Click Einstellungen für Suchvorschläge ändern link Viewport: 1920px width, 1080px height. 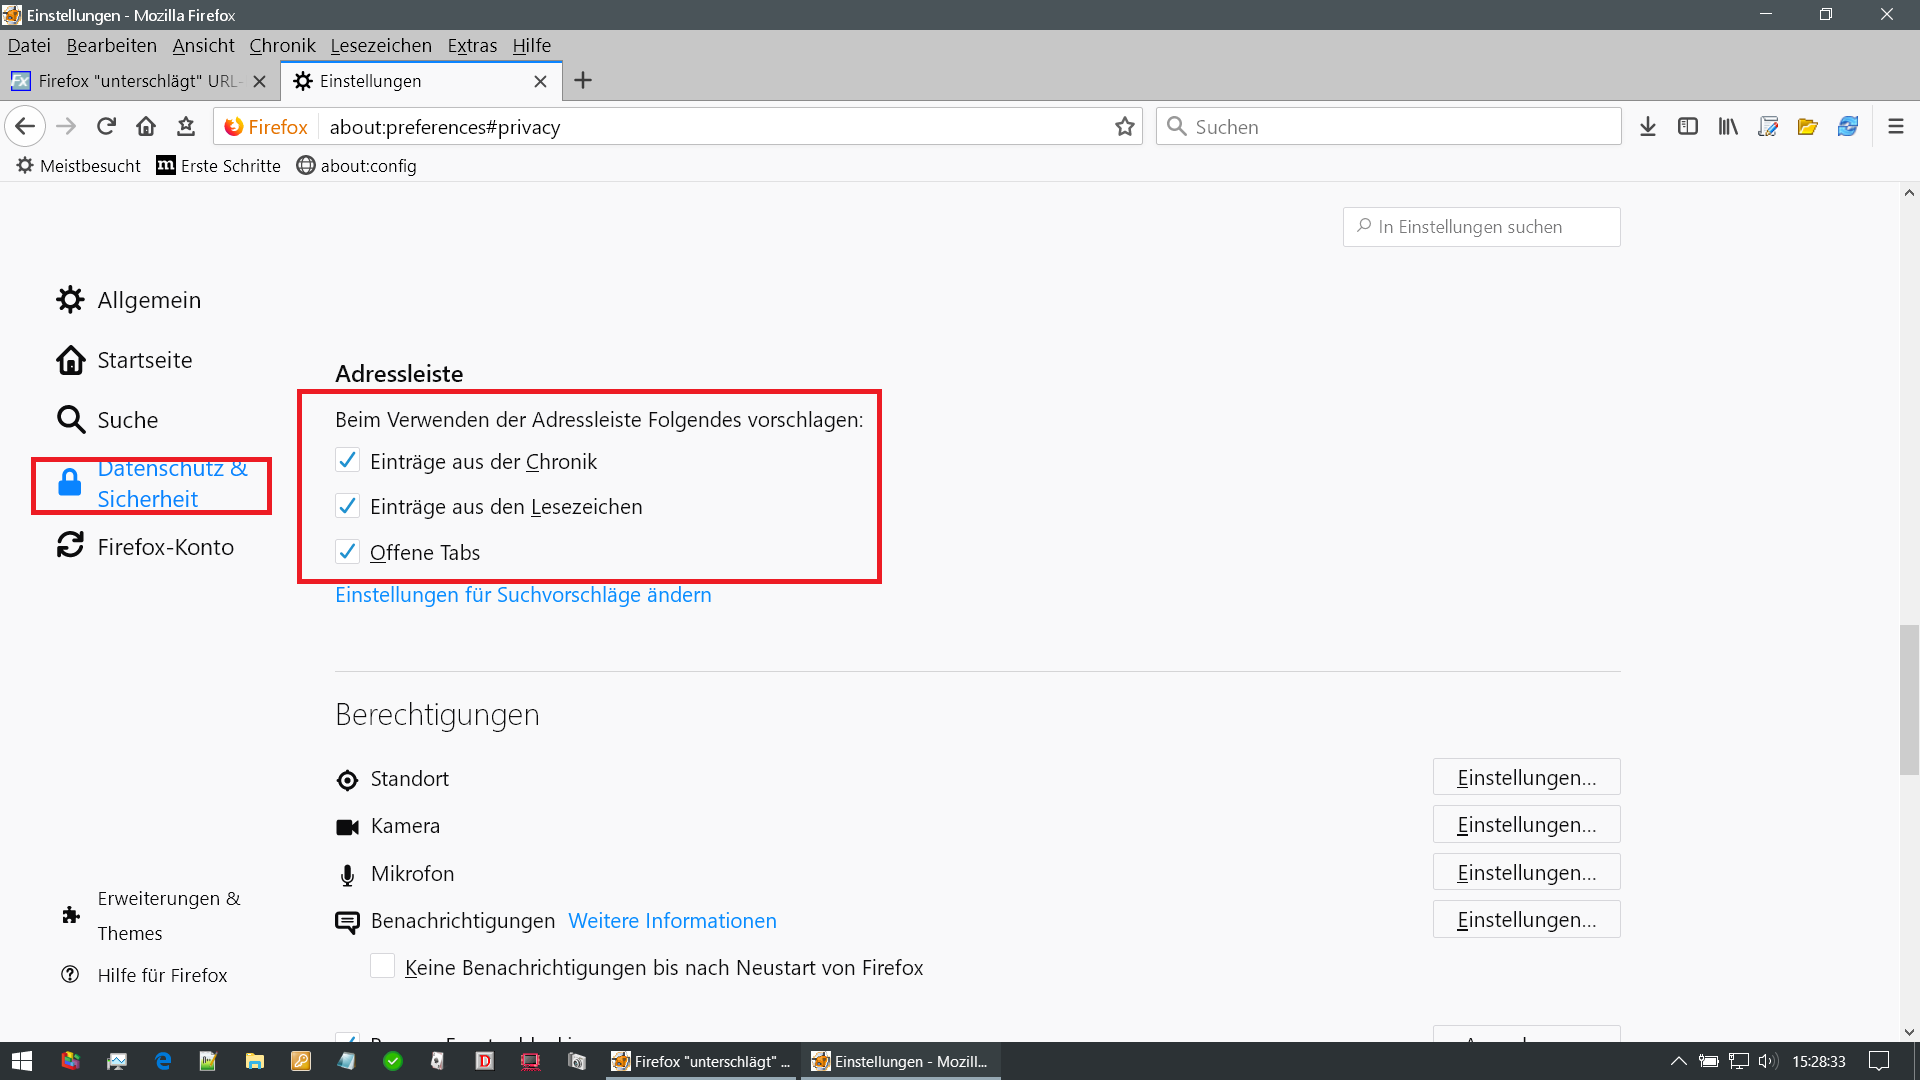(523, 595)
